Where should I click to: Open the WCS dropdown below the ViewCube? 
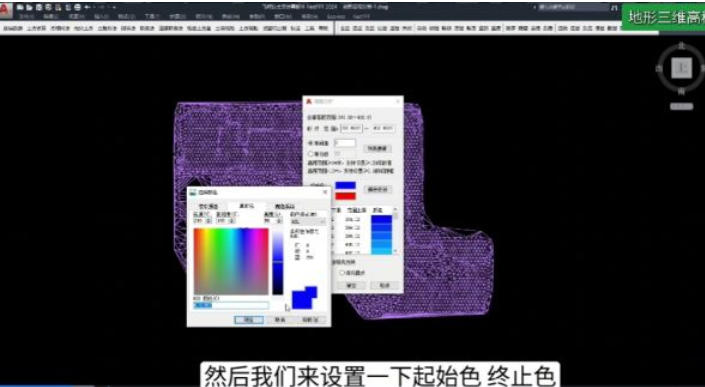682,107
